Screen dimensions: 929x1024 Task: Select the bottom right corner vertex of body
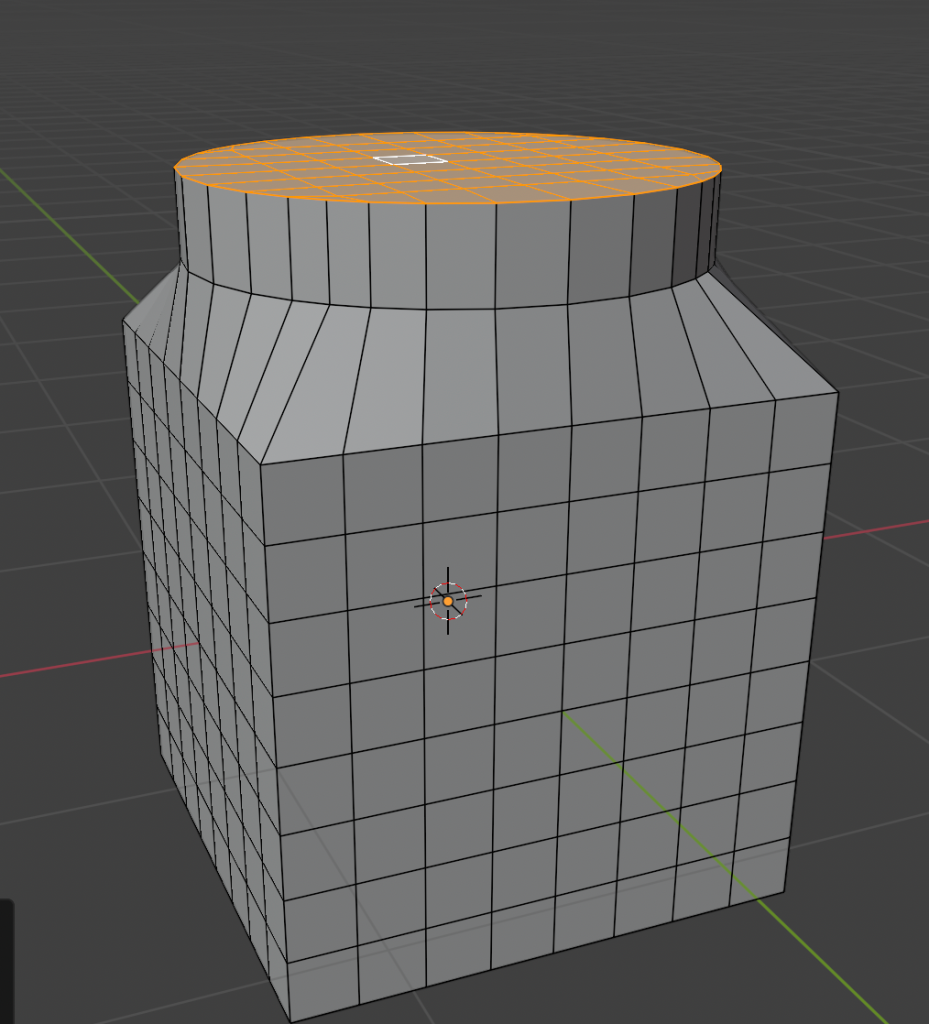pyautogui.click(x=786, y=893)
